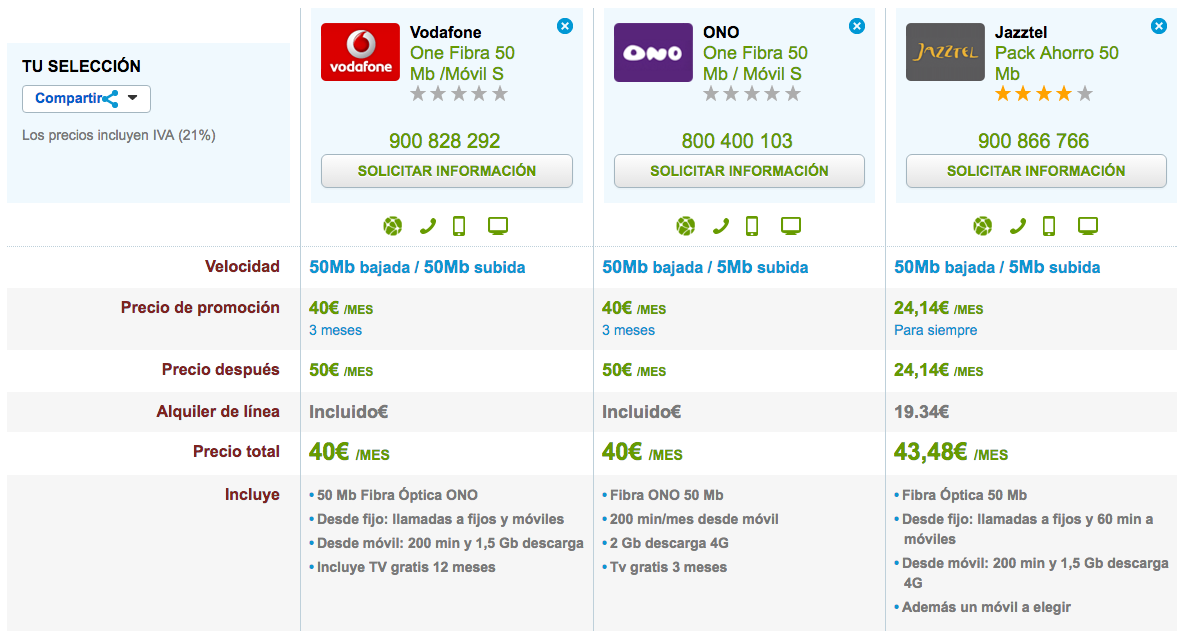Request information for Jazztel Pack Ahorro
1182x631 pixels.
click(1037, 171)
